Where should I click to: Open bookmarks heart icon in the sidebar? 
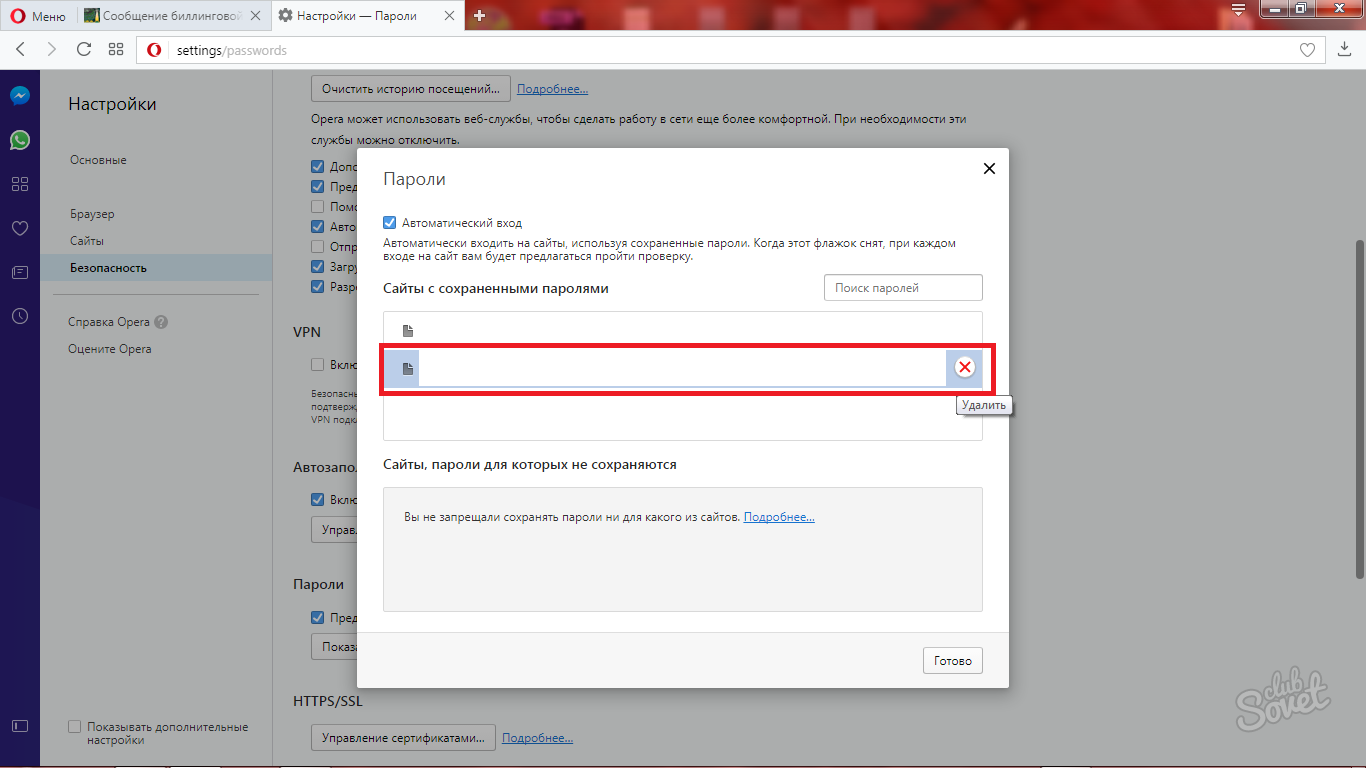(20, 228)
